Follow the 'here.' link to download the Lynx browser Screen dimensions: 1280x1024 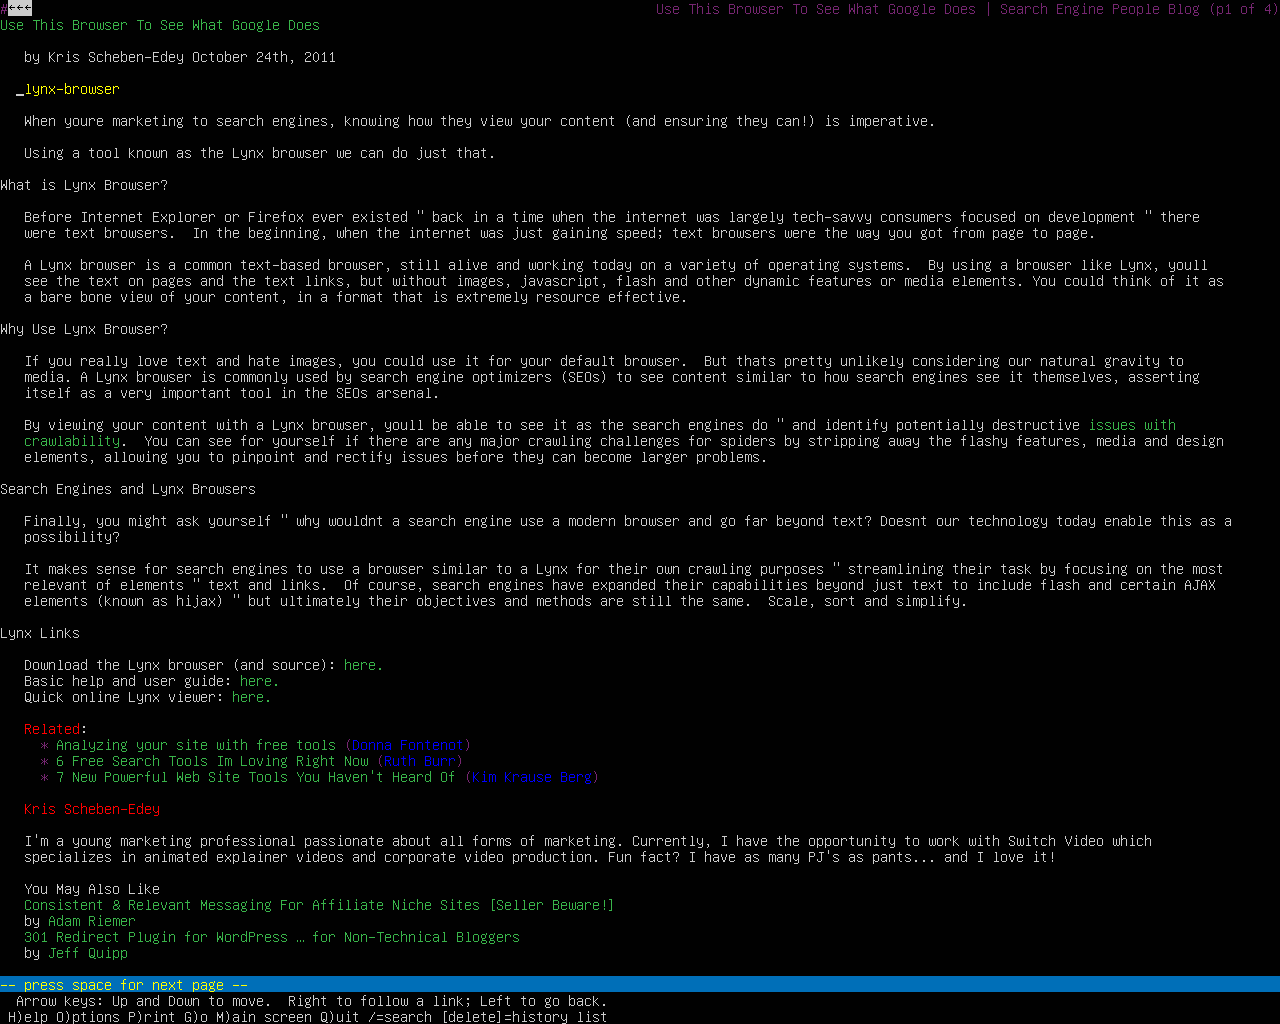pyautogui.click(x=363, y=665)
